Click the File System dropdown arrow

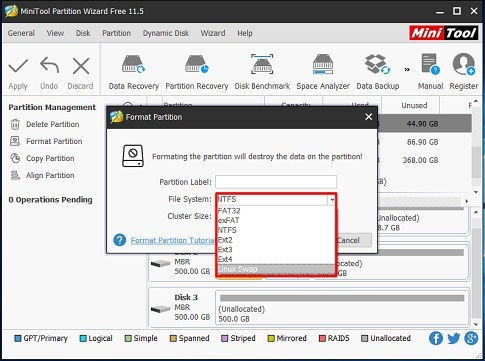point(332,200)
